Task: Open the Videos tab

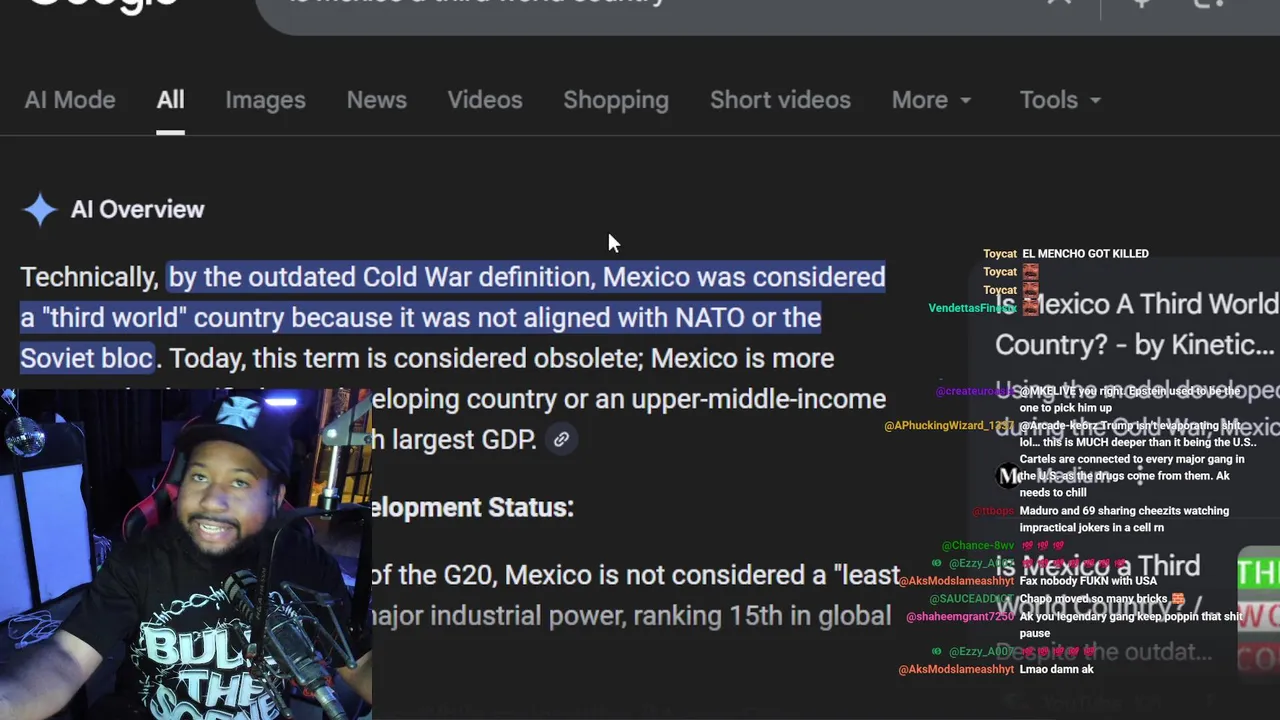Action: coord(485,100)
